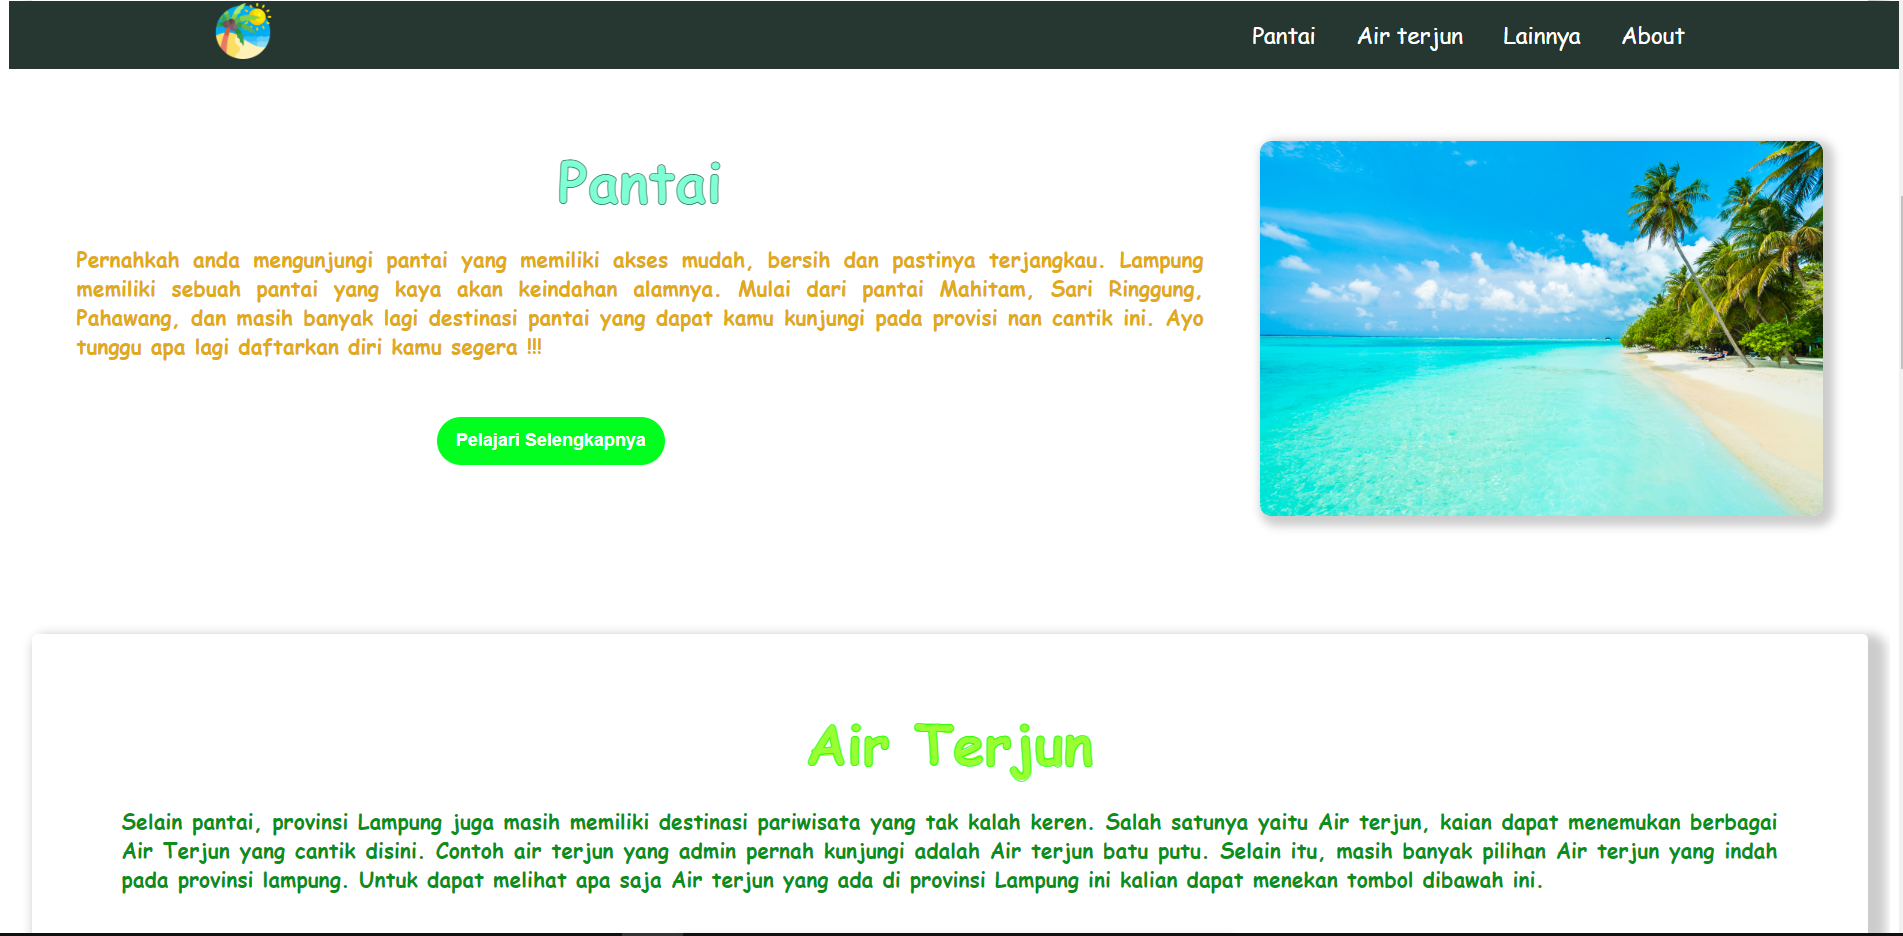The image size is (1903, 936).
Task: Click the empty white space beside the Pantai heading
Action: point(1000,184)
